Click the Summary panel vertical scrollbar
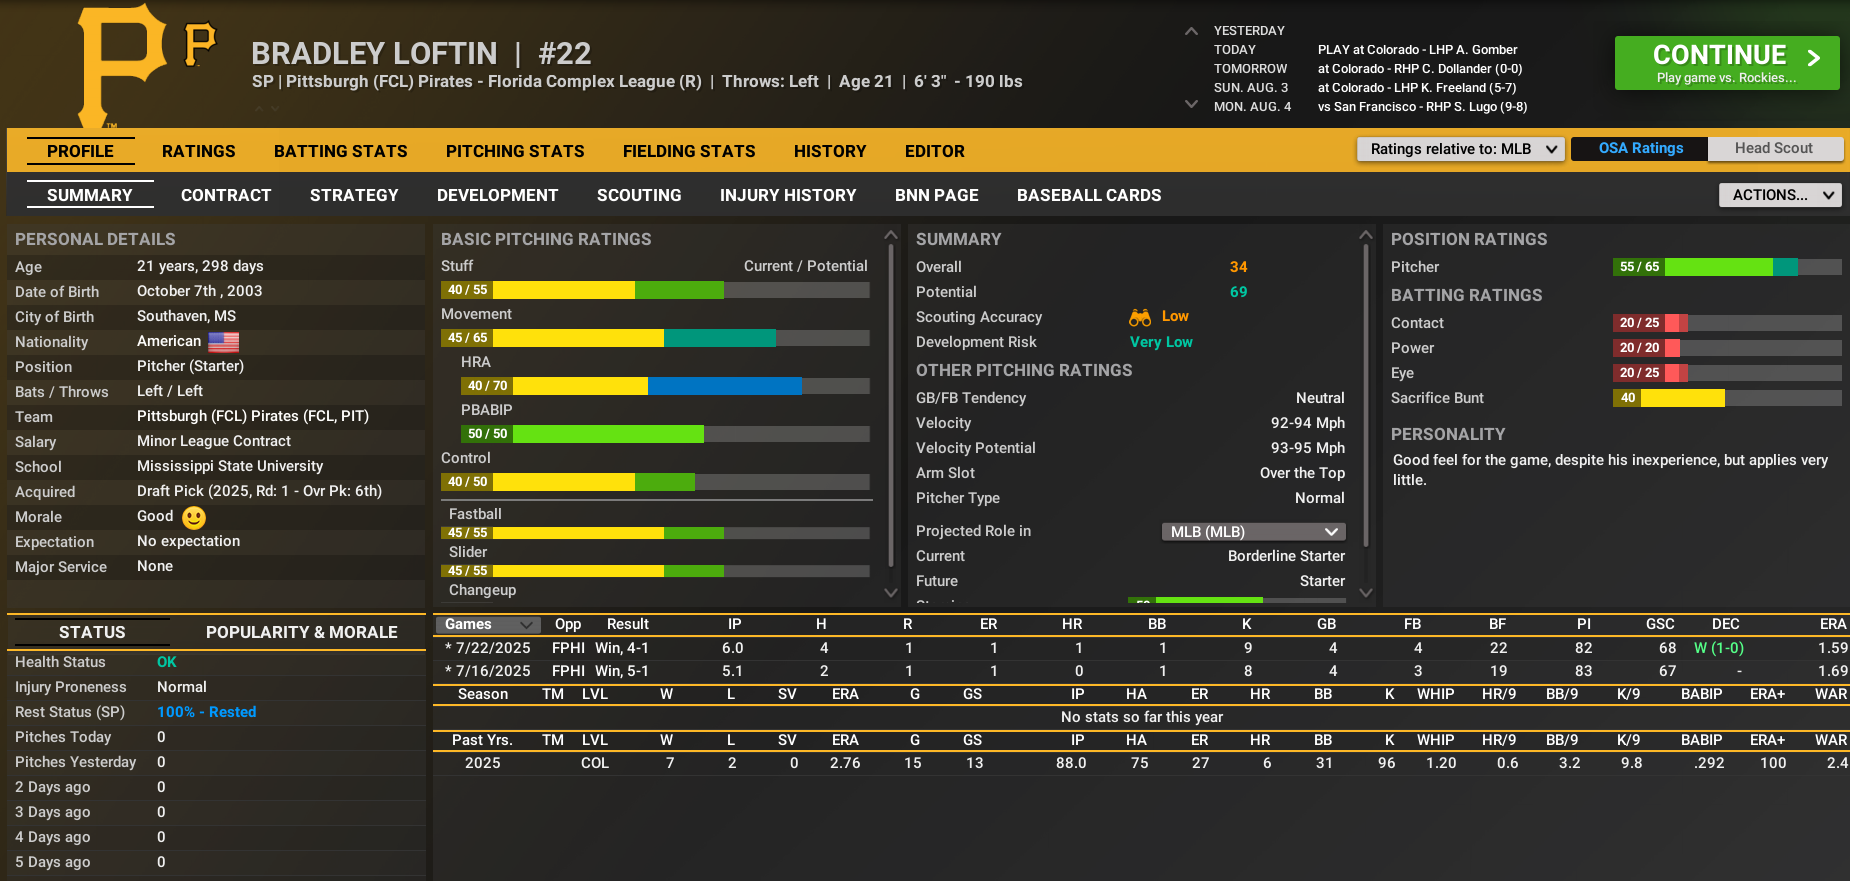 click(x=1366, y=400)
